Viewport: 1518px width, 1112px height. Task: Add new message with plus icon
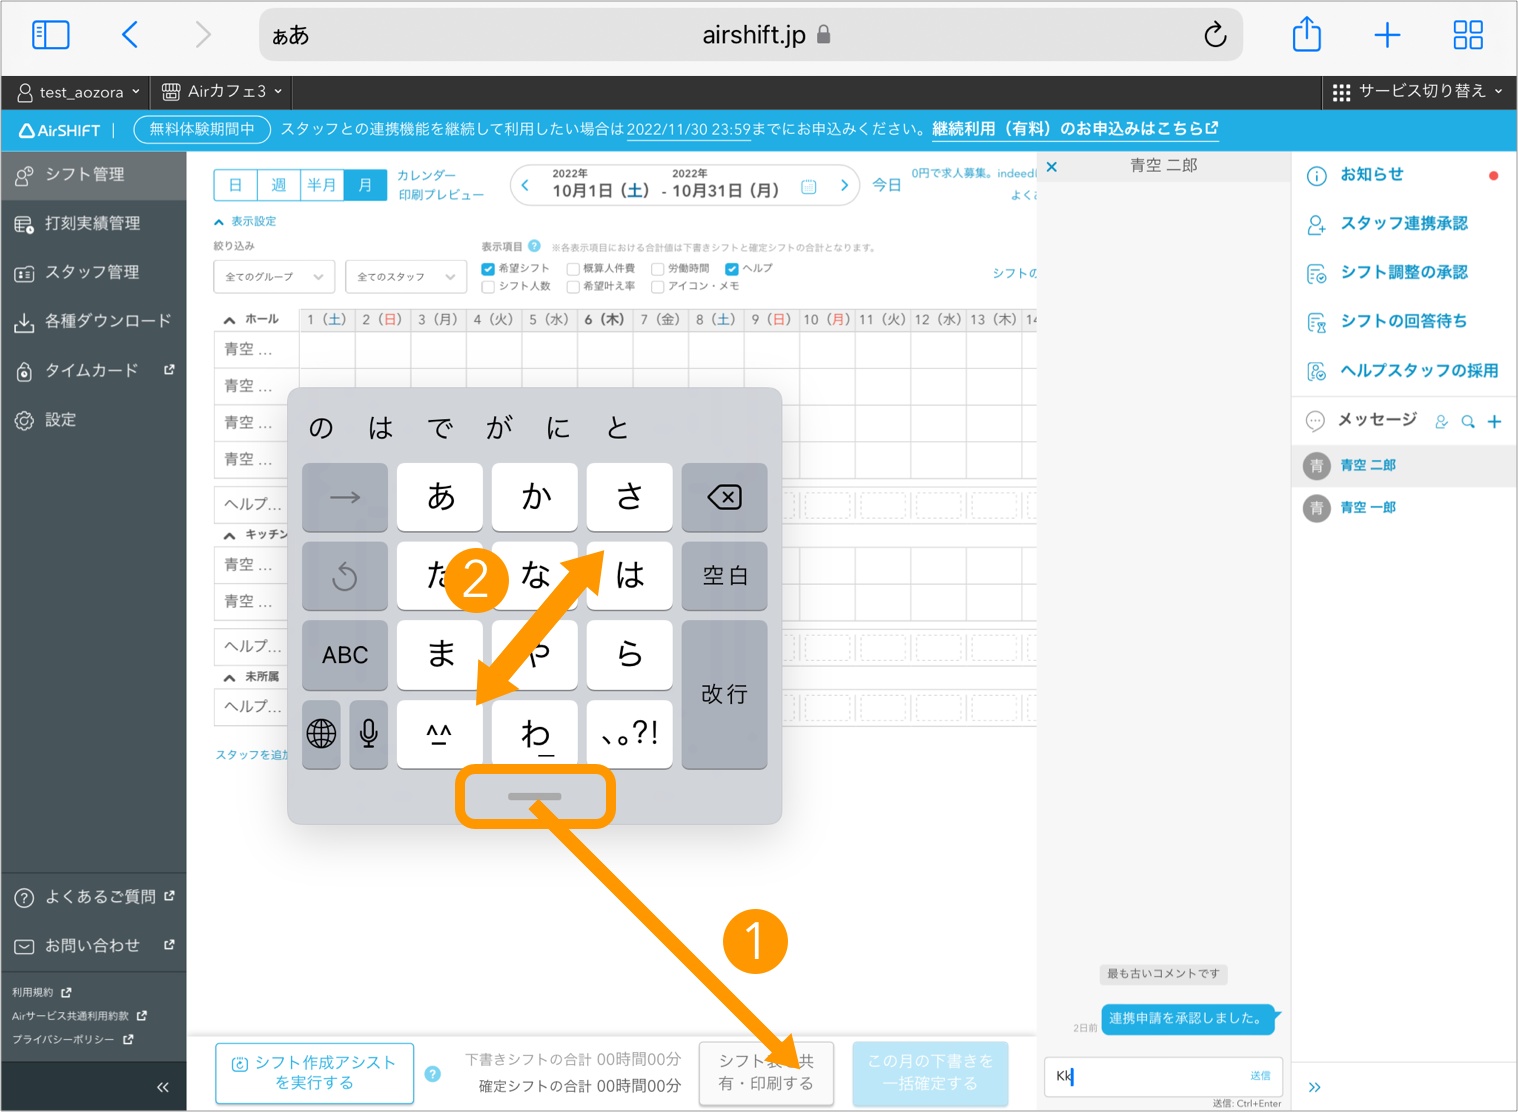tap(1494, 422)
